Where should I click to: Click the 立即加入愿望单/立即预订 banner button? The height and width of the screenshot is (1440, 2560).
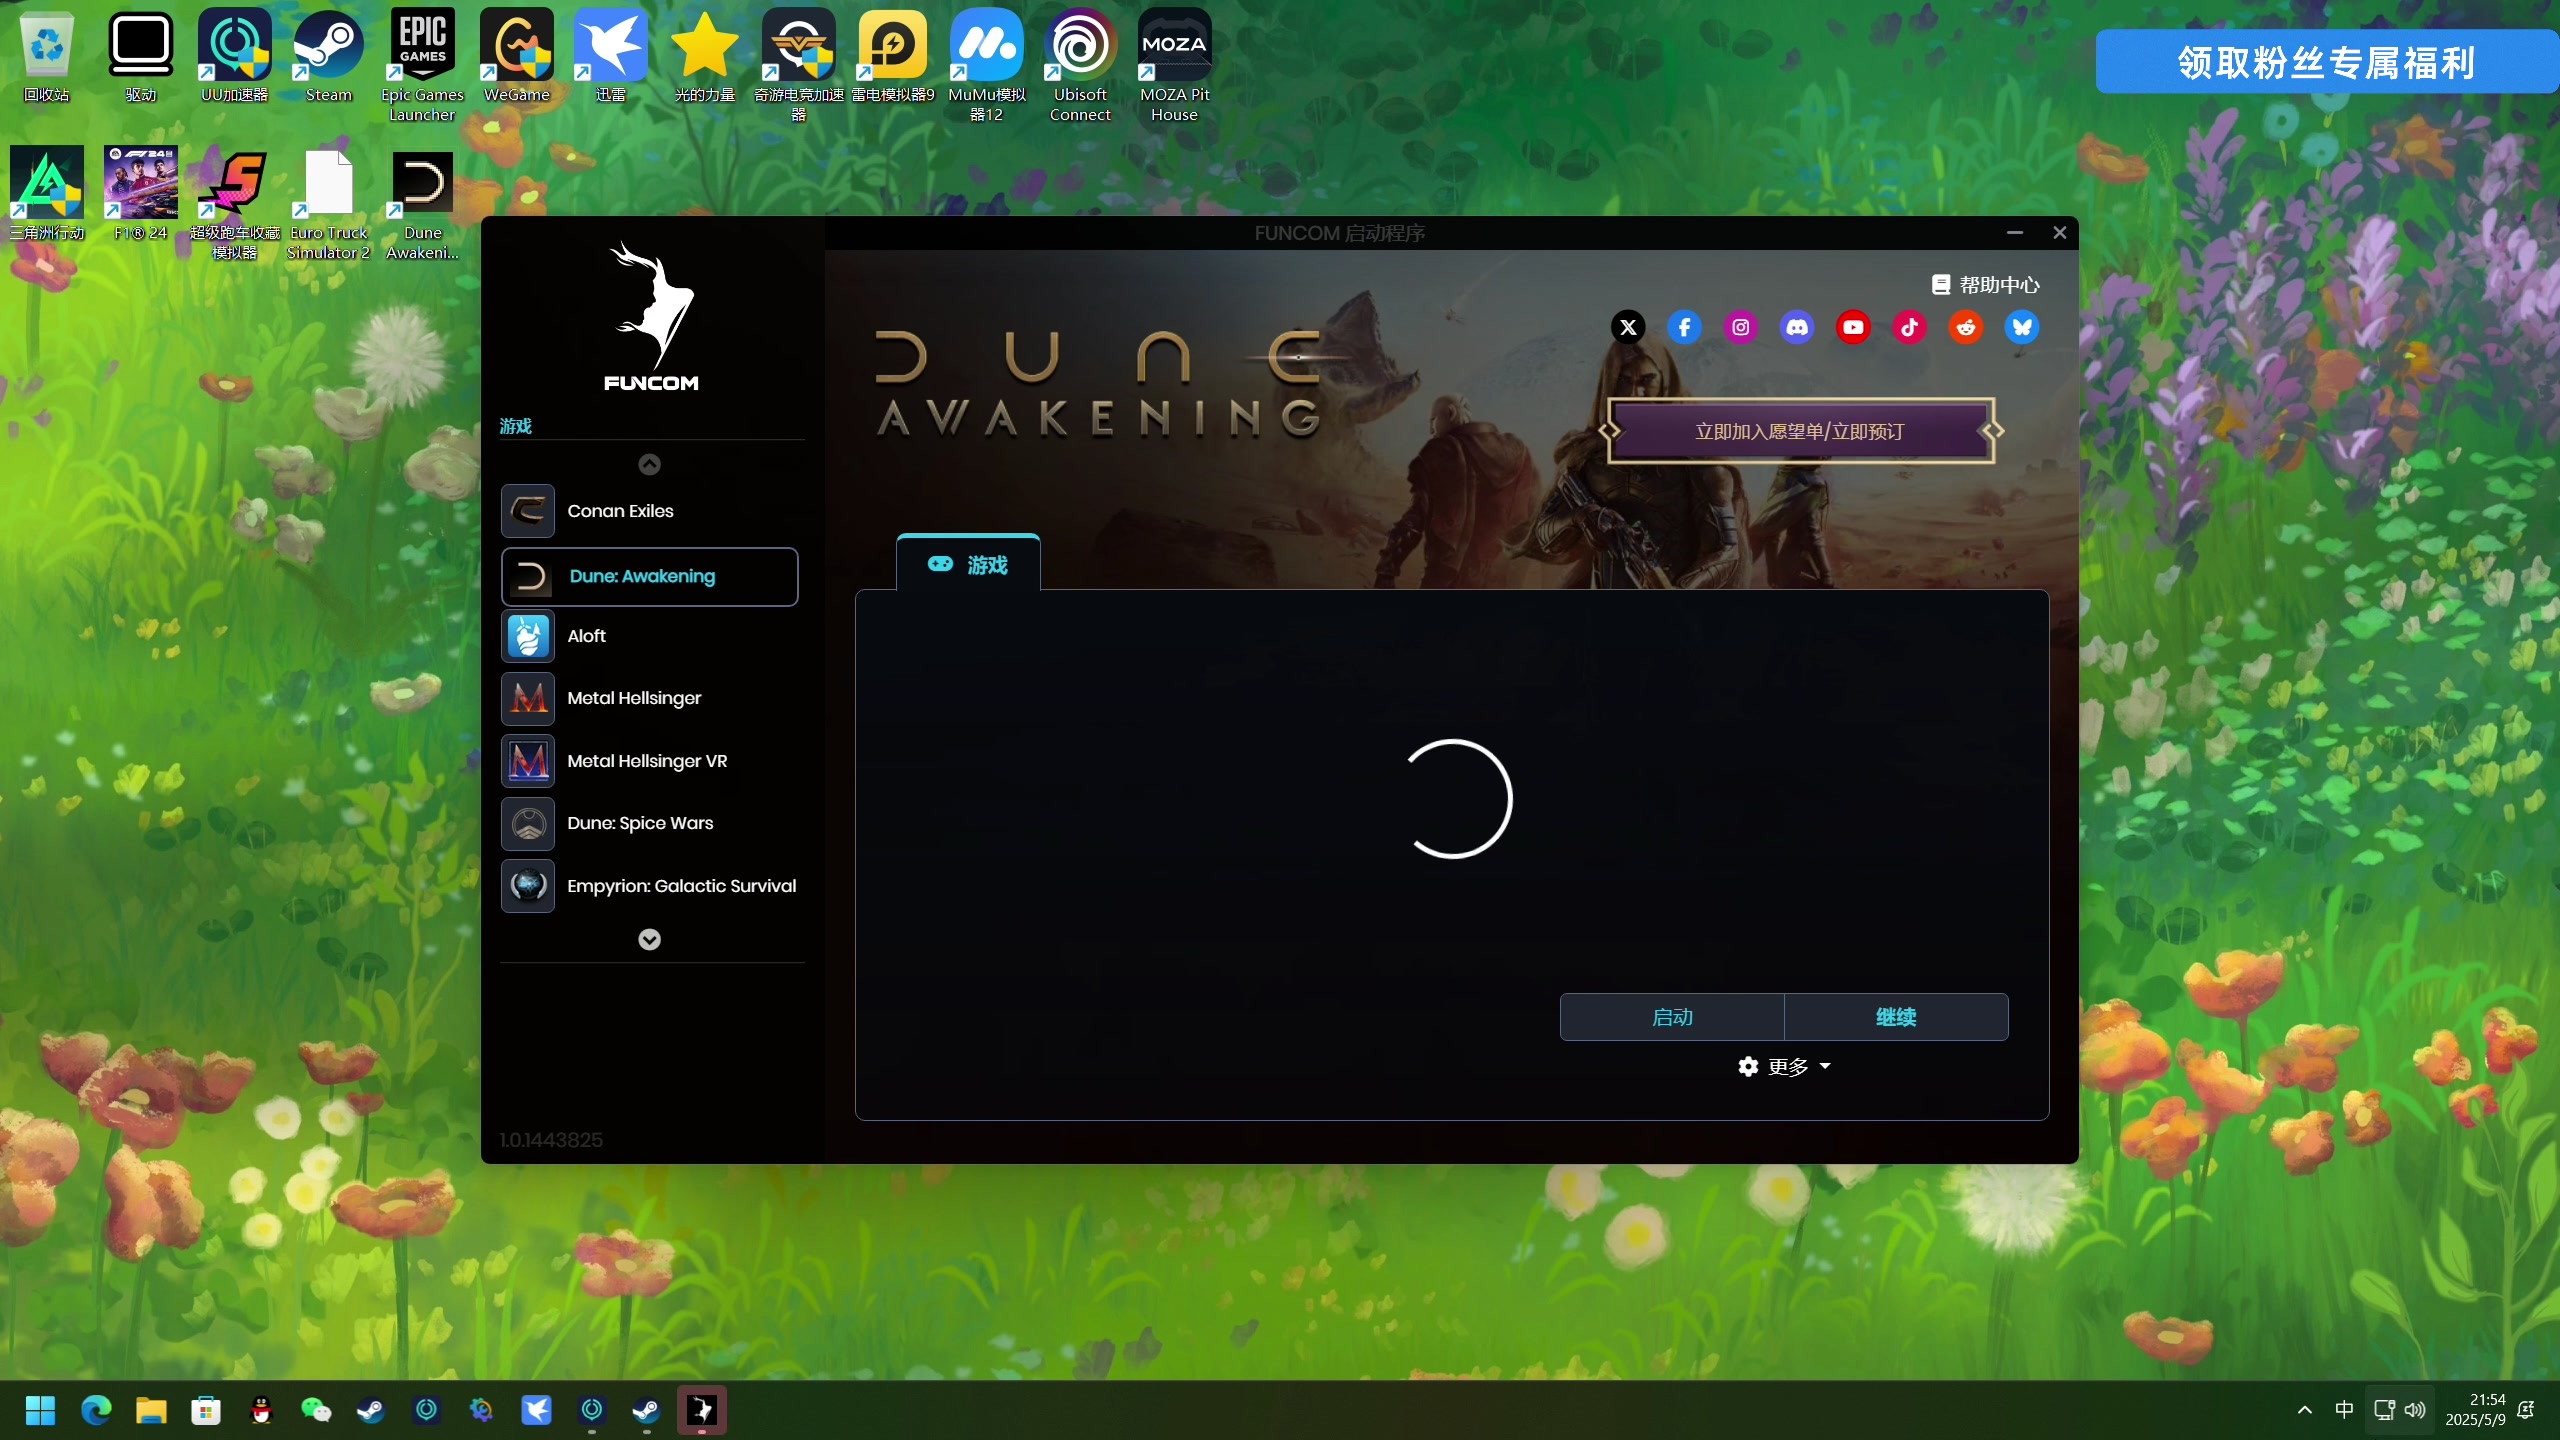1800,431
